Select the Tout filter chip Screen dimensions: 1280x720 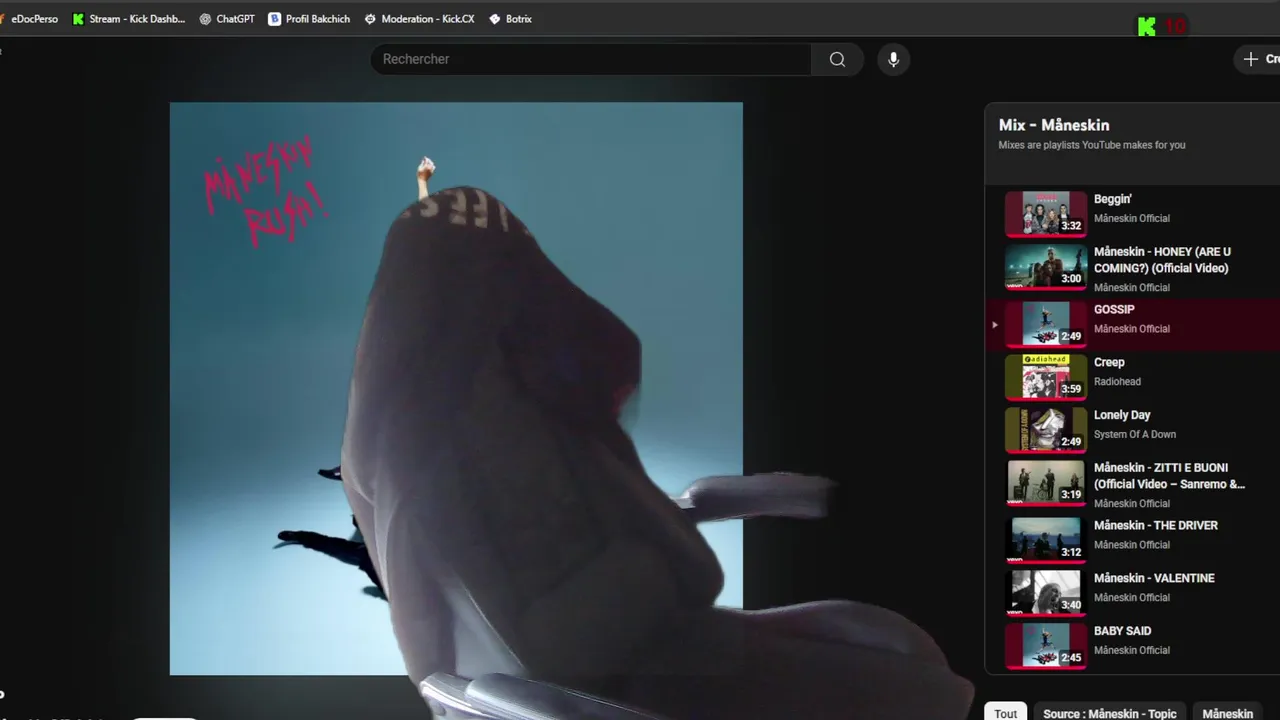click(1006, 713)
